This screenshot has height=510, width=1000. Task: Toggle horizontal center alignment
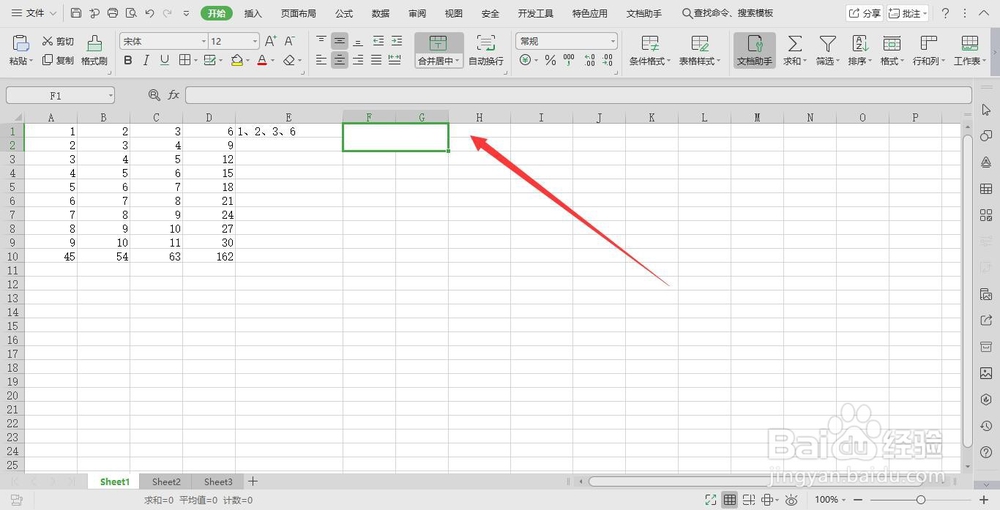[340, 61]
